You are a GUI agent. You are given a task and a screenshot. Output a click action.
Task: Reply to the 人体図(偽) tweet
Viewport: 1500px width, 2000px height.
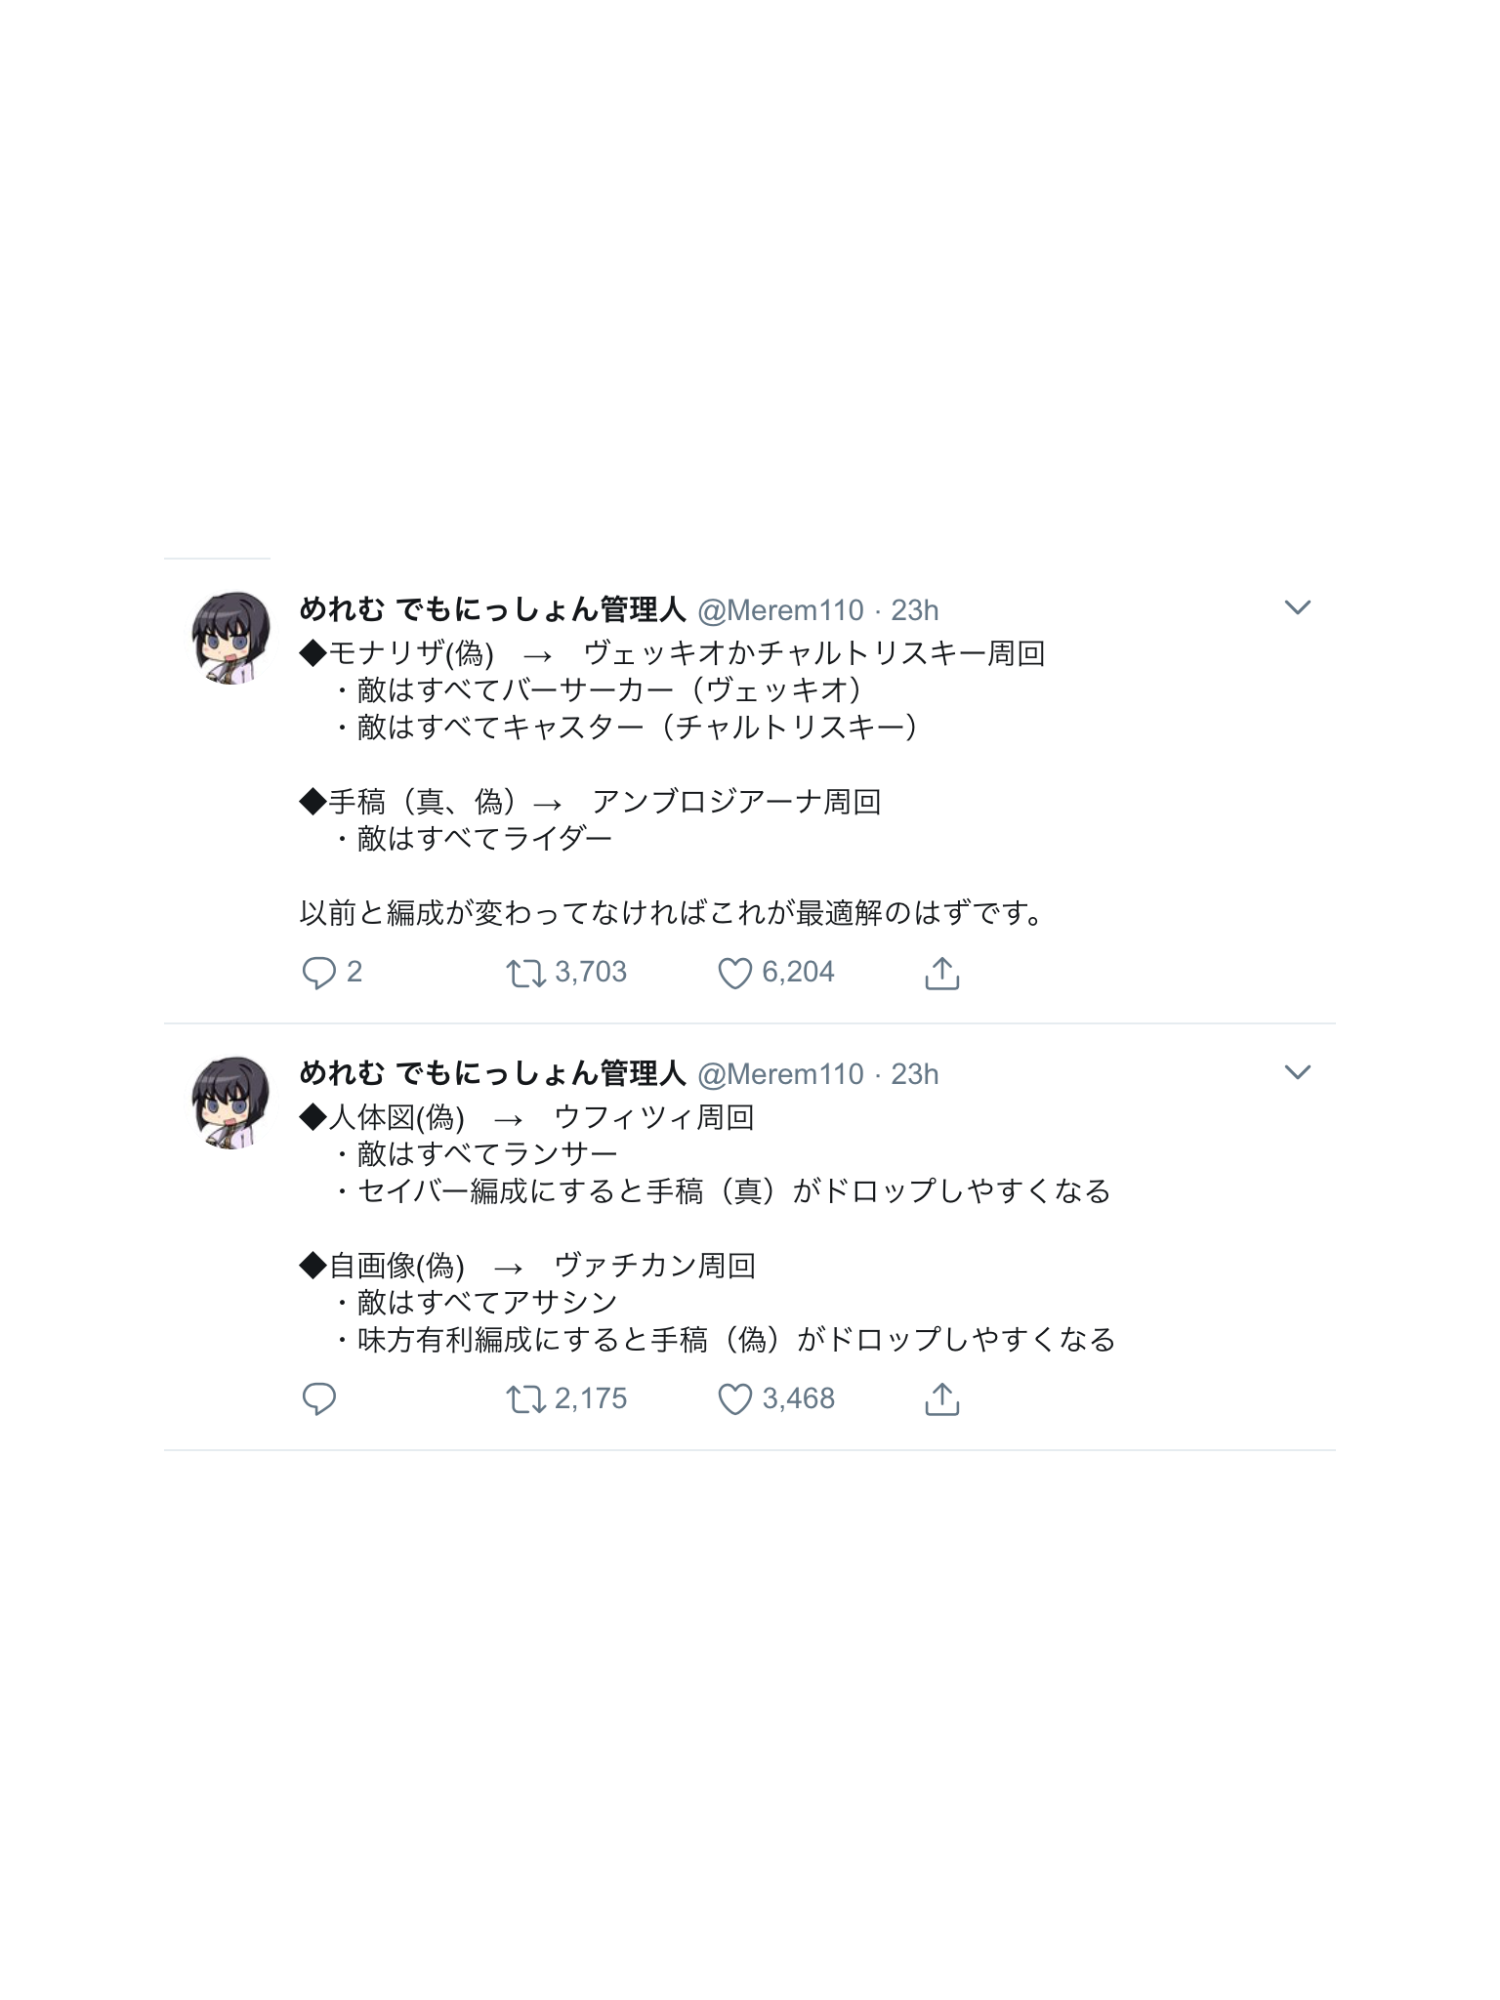319,1399
